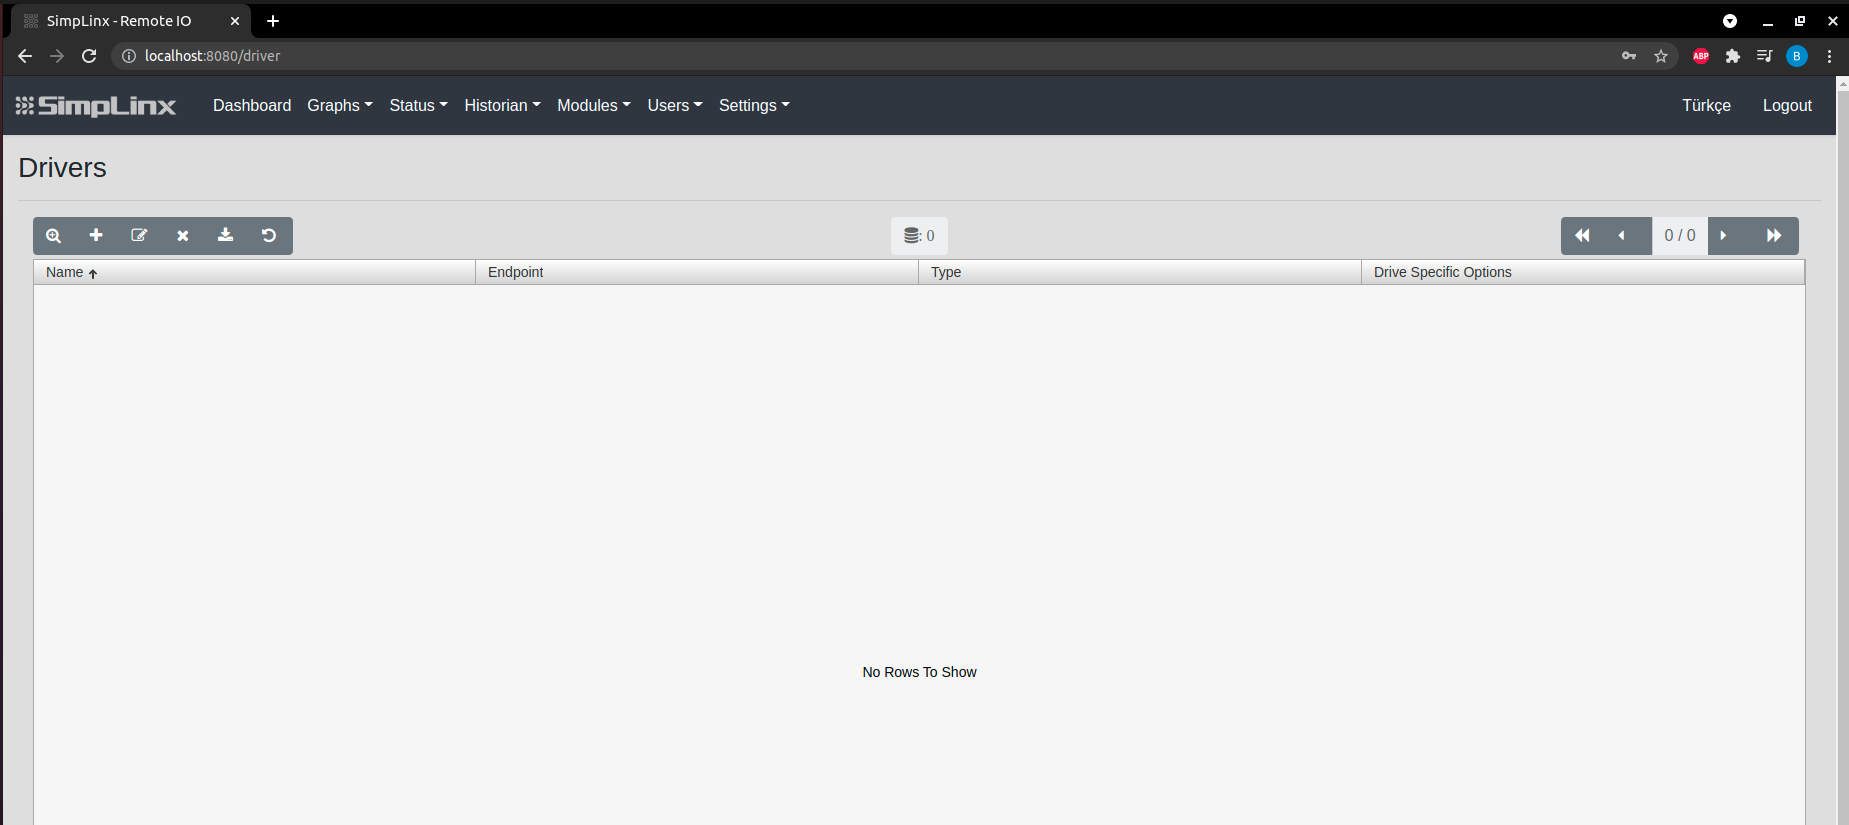Sort table by Name column
Viewport: 1849px width, 825px height.
click(x=254, y=272)
